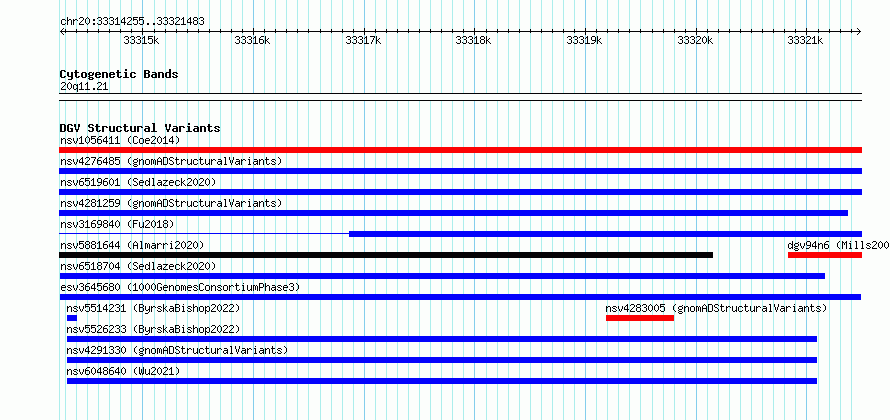Select the 20q11.21 band label
Screen dimensions: 890x420
[x=84, y=87]
